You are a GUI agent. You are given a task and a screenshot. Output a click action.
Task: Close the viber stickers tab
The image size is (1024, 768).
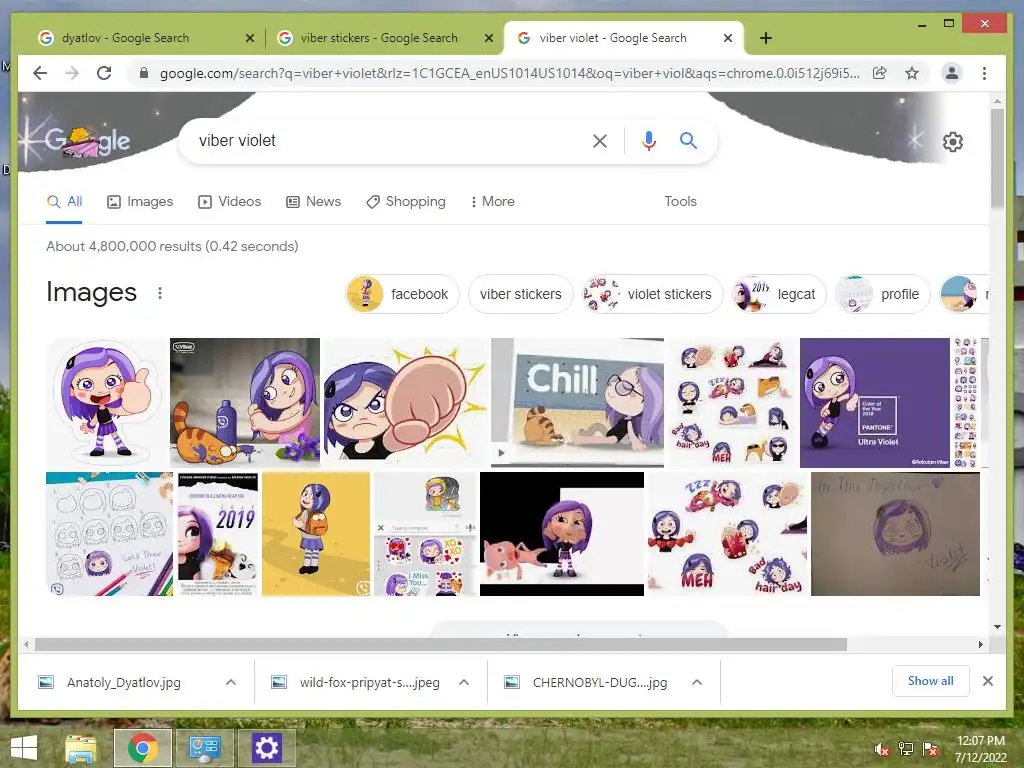(488, 38)
